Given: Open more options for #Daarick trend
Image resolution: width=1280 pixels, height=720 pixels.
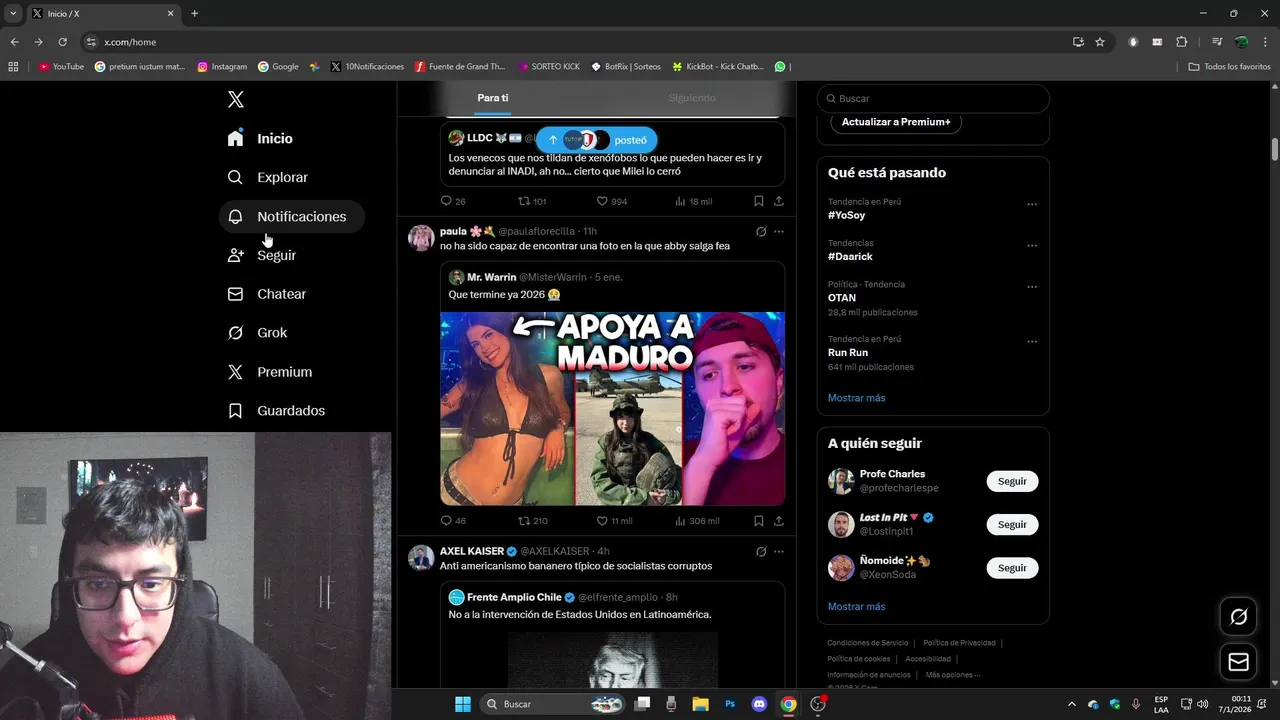Looking at the screenshot, I should point(1032,245).
